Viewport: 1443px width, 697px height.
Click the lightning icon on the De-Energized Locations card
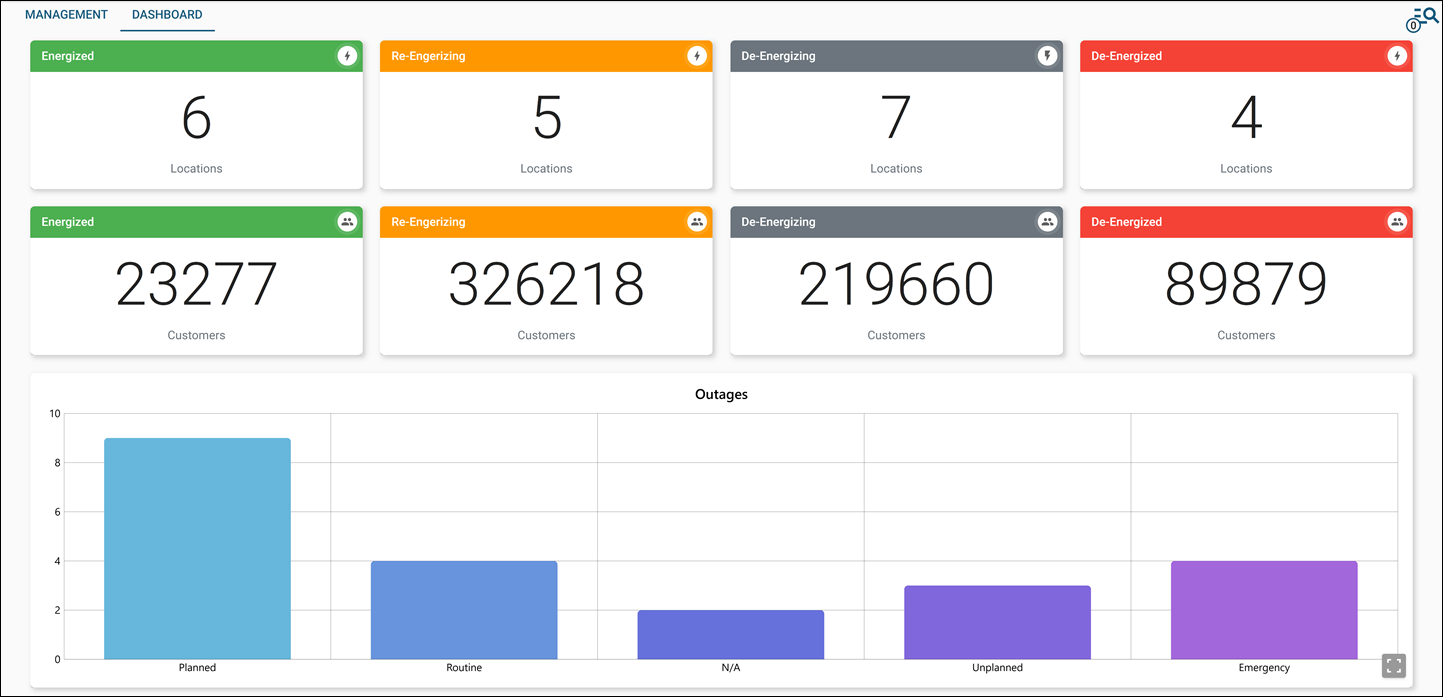(1397, 56)
